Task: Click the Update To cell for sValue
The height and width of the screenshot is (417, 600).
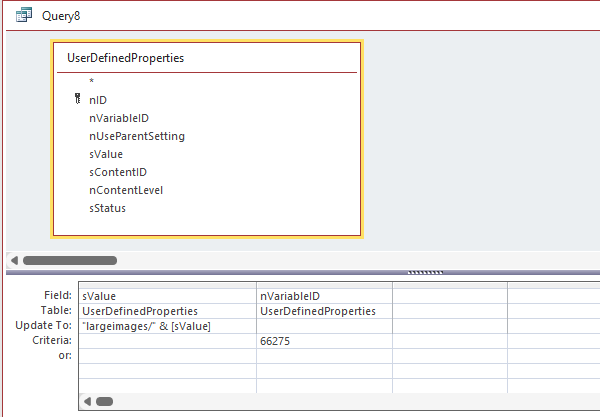Action: (x=167, y=326)
